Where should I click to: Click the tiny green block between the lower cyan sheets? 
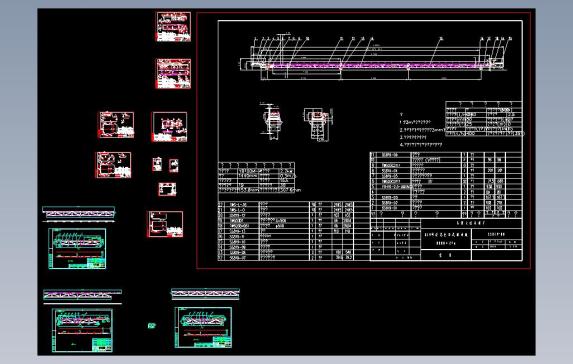click(151, 326)
